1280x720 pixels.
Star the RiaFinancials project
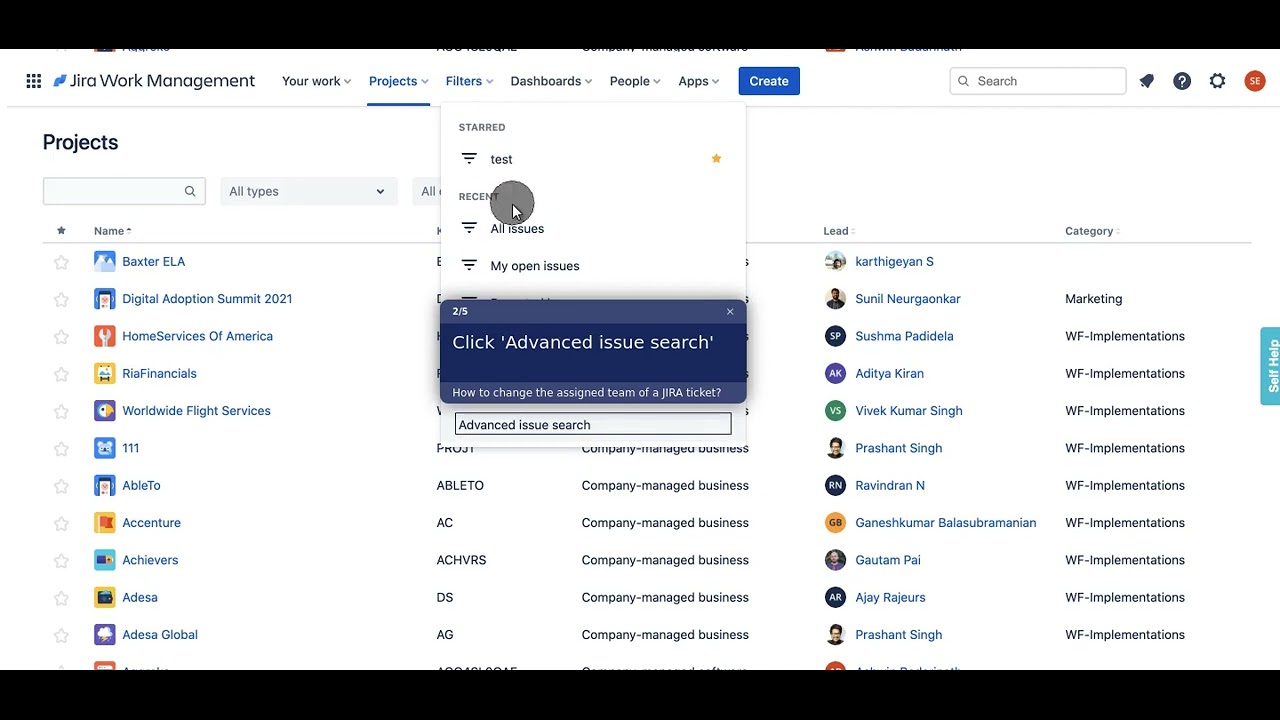coord(61,374)
